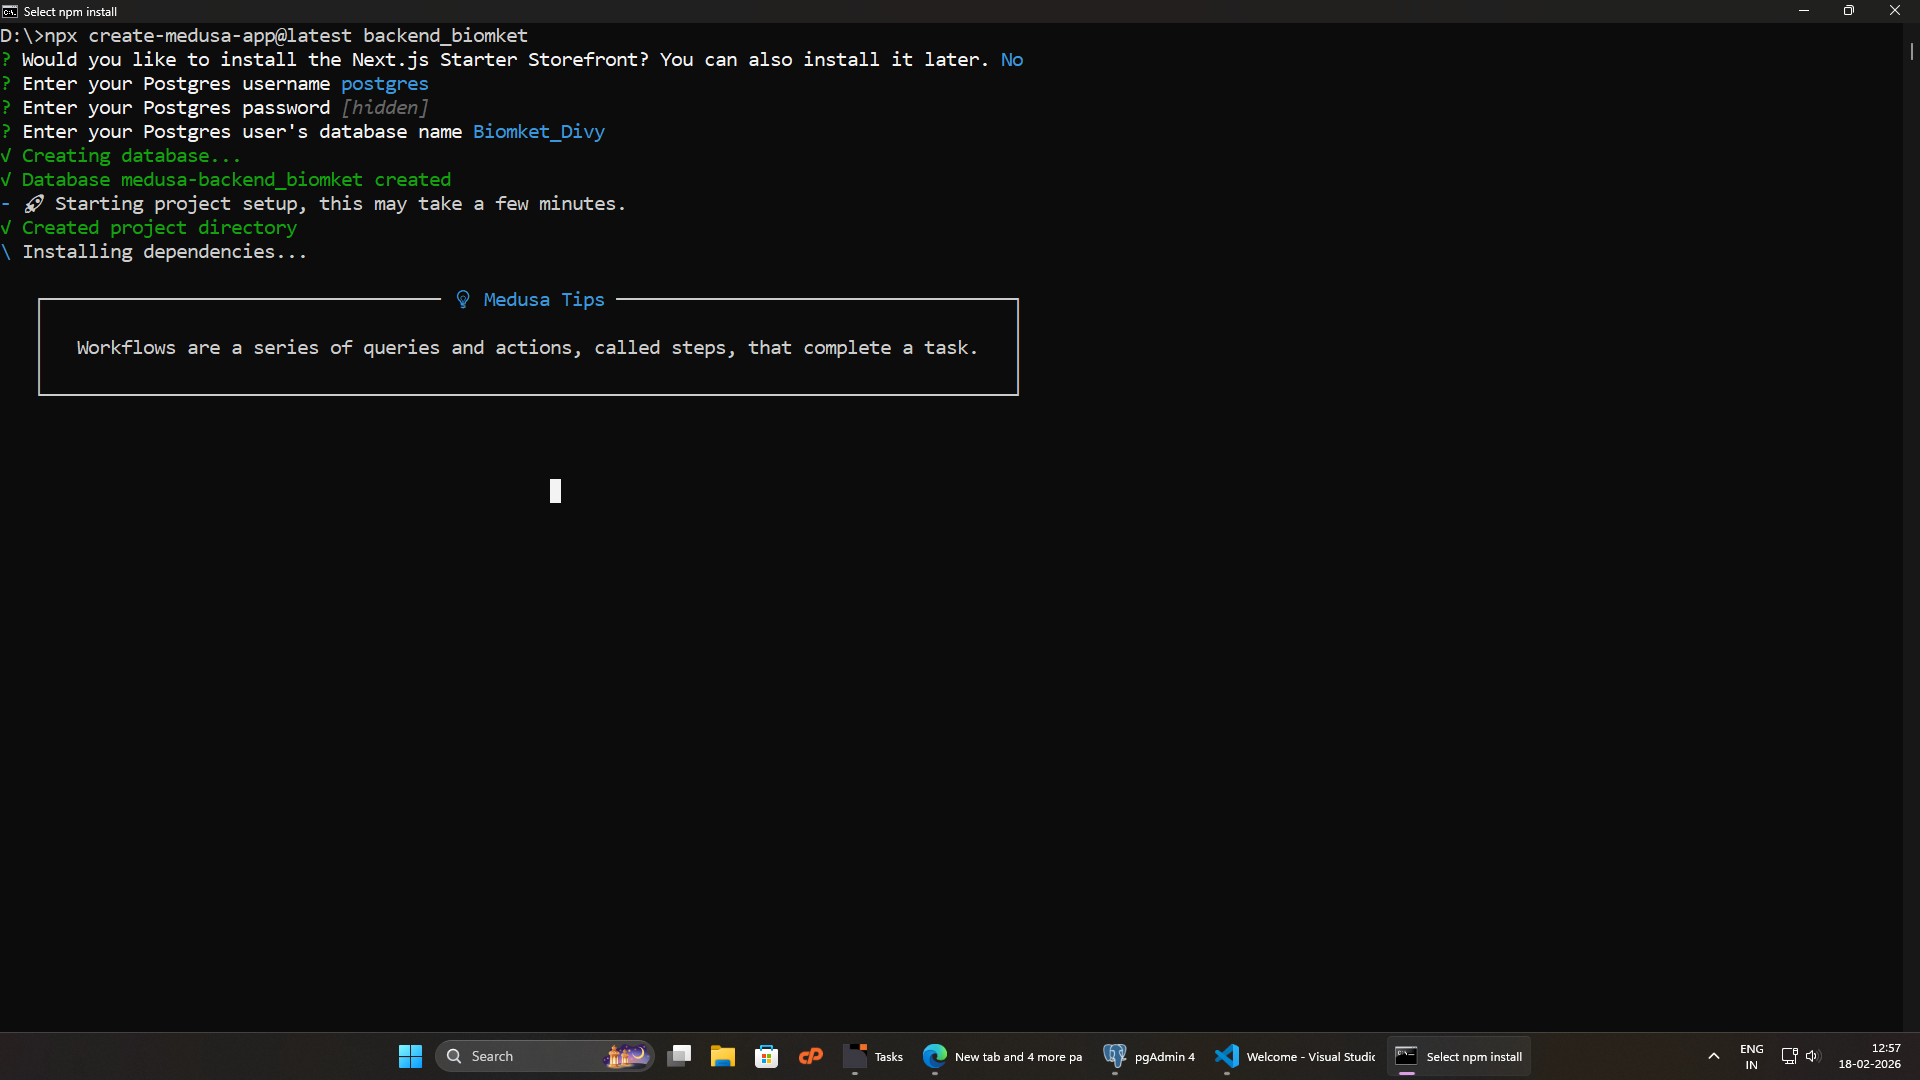
Task: Launch File Explorer from the taskbar
Action: [723, 1056]
